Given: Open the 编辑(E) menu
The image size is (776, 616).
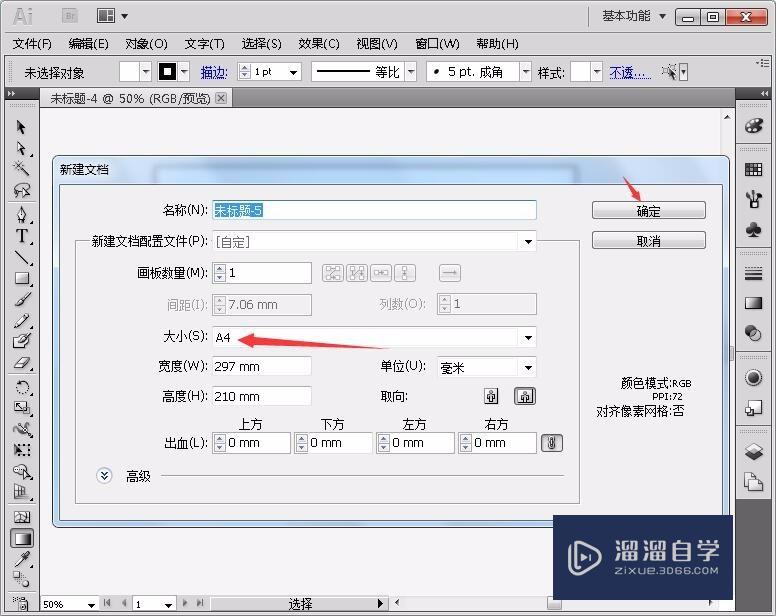Looking at the screenshot, I should tap(89, 44).
